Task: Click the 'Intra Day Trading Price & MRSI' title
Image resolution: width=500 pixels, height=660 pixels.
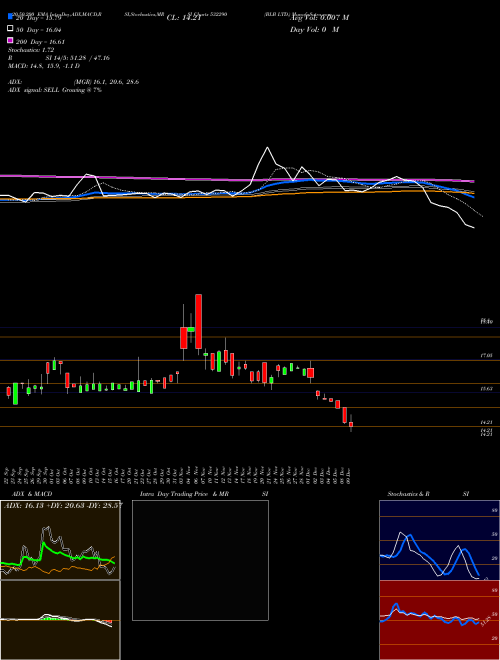Action: tap(204, 494)
